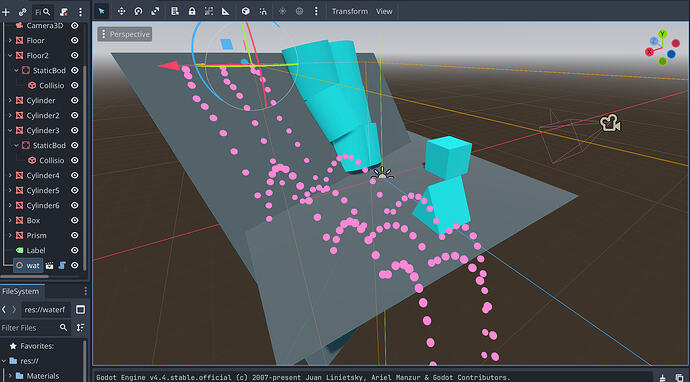Open FileSystem dock options menu

pyautogui.click(x=85, y=291)
